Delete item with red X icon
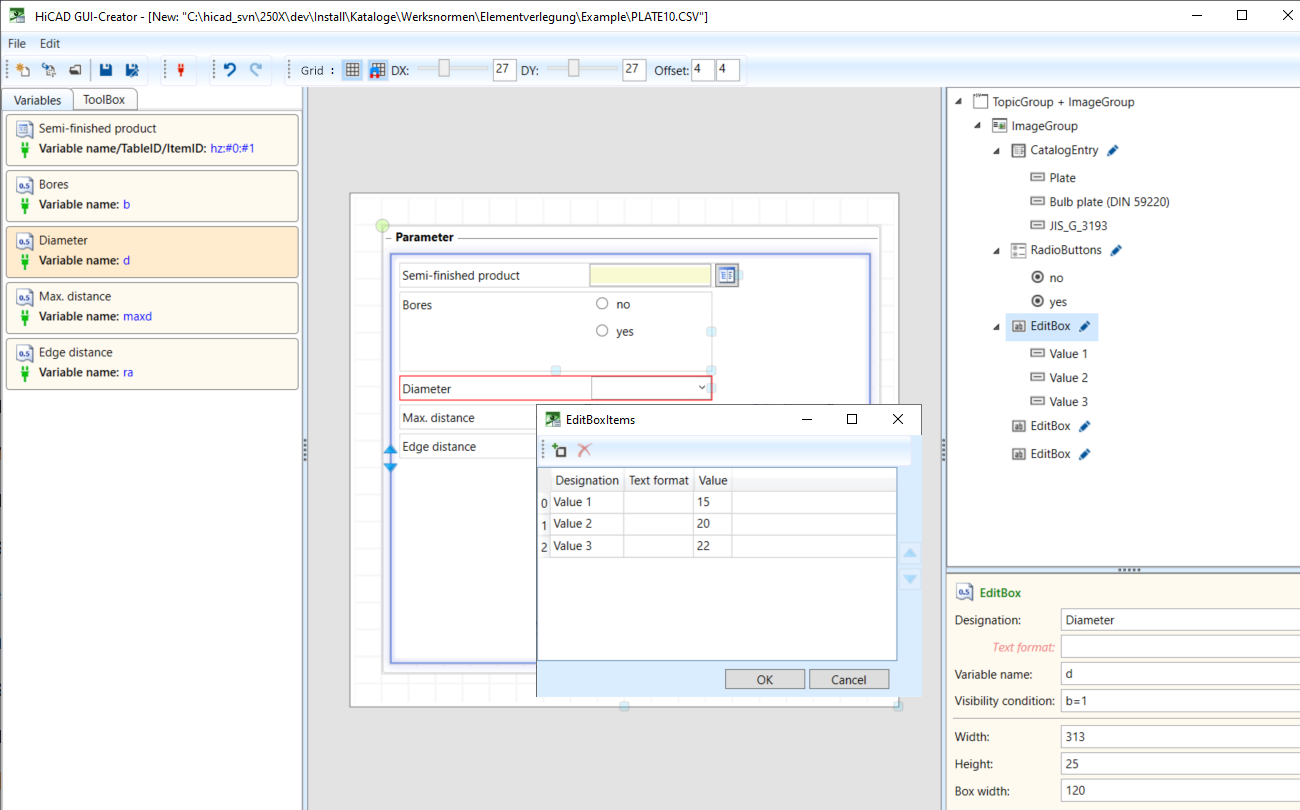 point(585,451)
